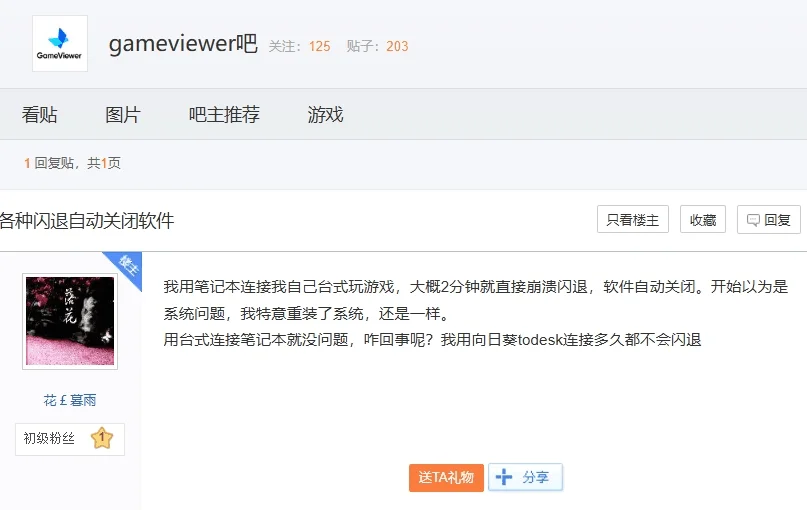Screen dimensions: 807x510
Task: Switch to the 图片 tab
Action: 123,115
